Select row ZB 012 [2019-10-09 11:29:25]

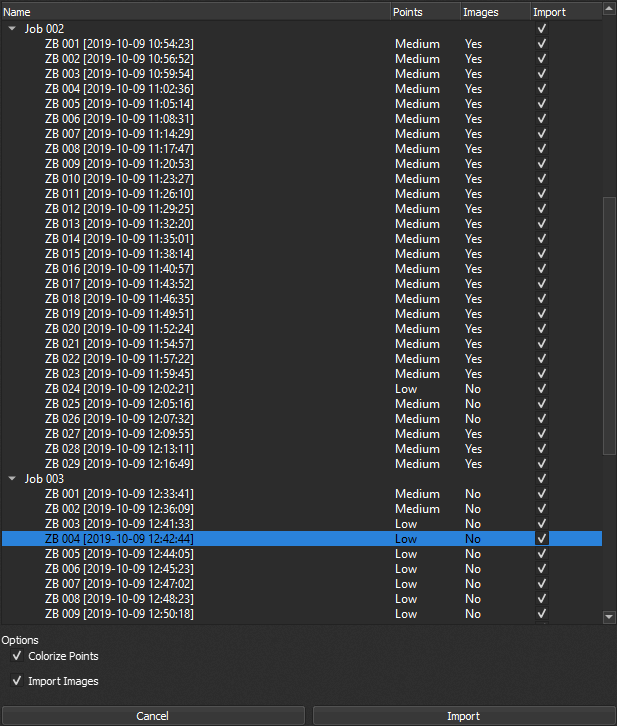click(x=302, y=209)
